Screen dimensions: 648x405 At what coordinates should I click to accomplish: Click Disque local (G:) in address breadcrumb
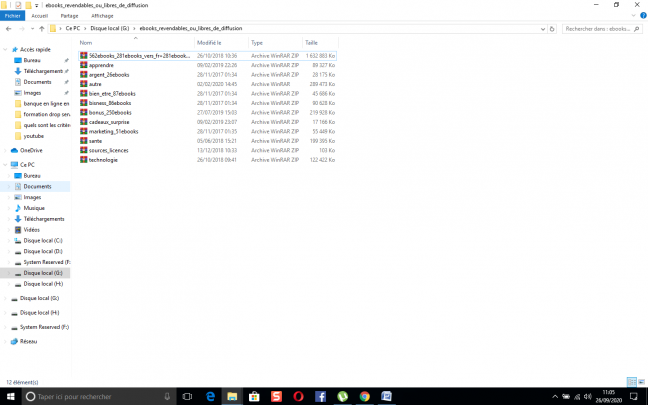112,29
